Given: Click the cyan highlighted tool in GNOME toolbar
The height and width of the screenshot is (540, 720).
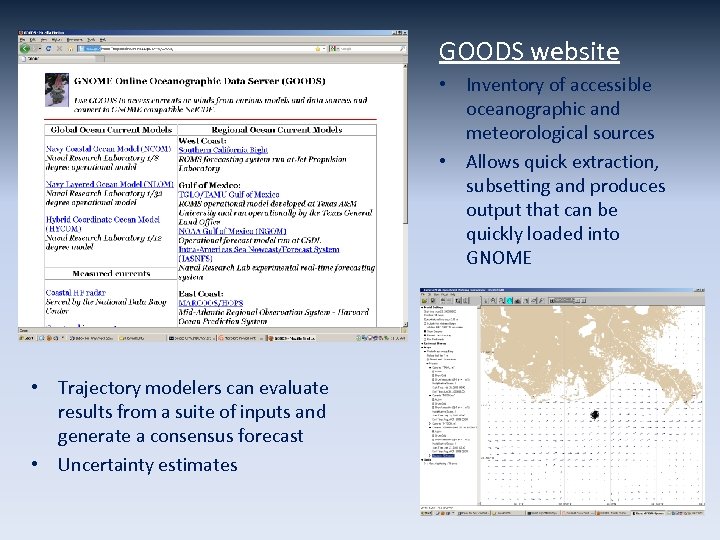Looking at the screenshot, I should [x=509, y=301].
